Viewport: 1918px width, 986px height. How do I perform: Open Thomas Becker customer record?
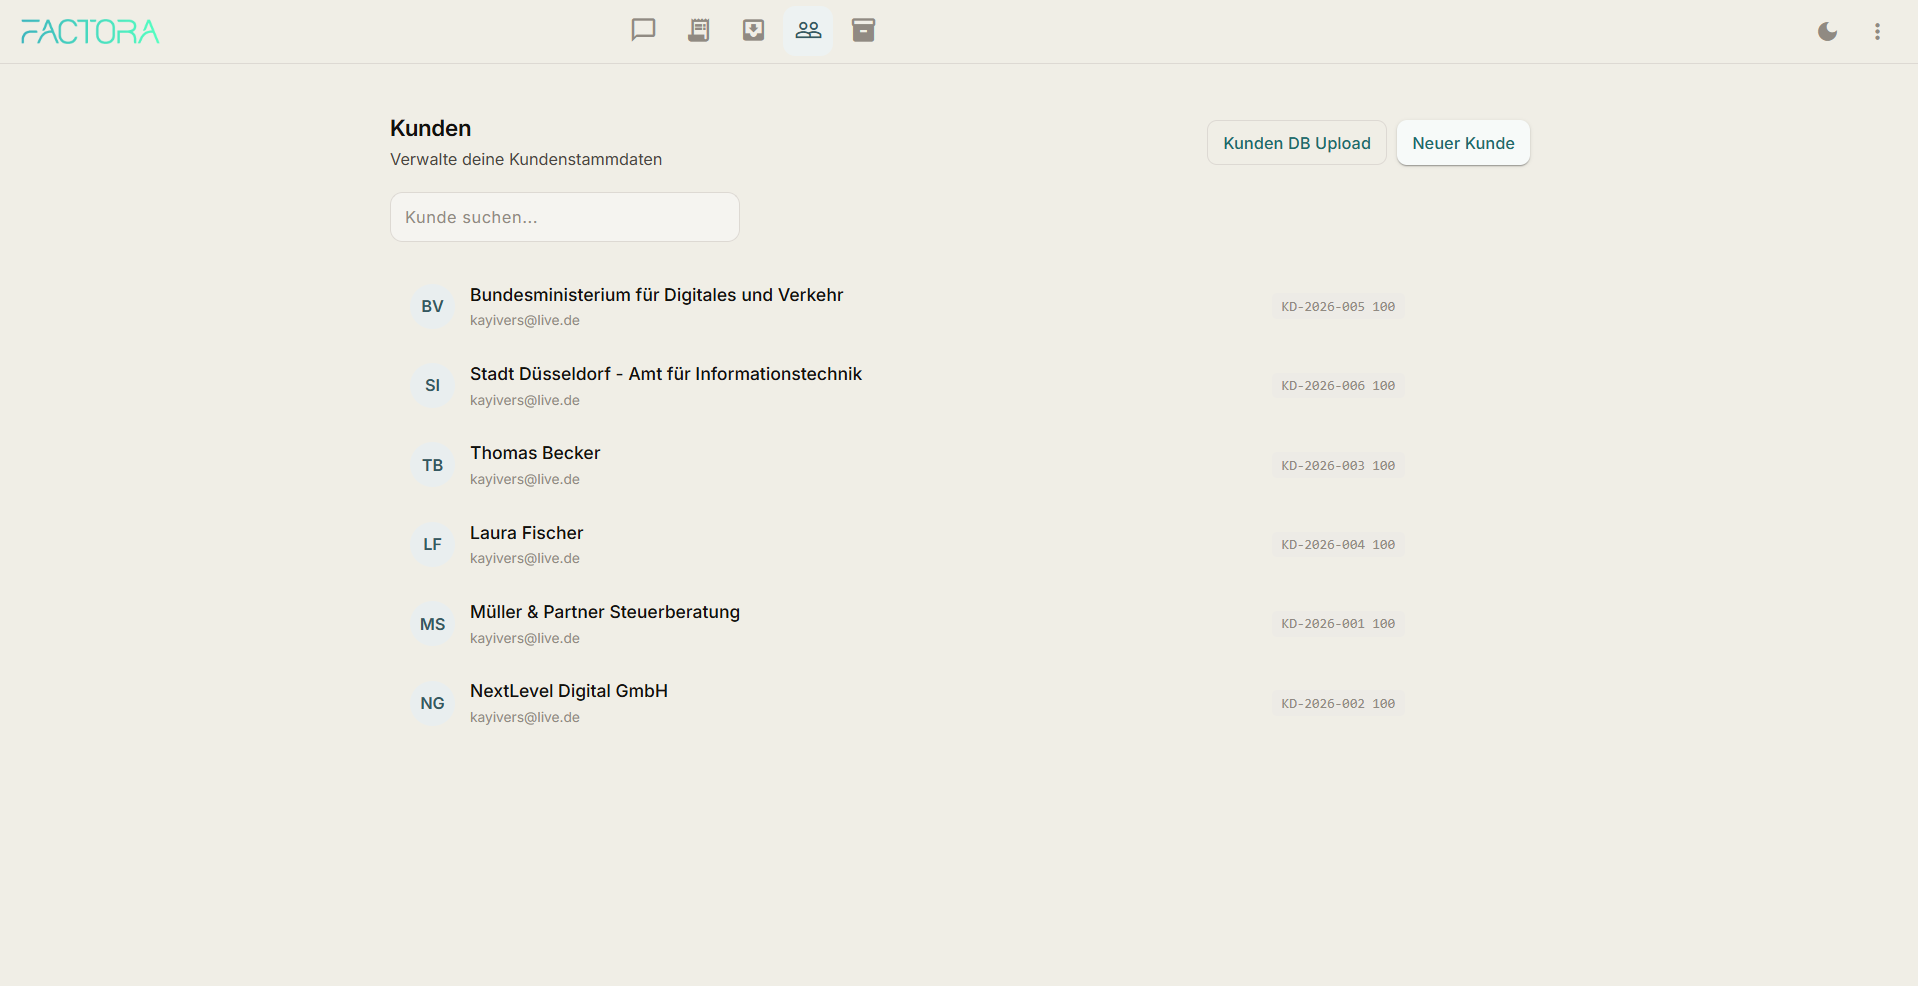pos(535,453)
